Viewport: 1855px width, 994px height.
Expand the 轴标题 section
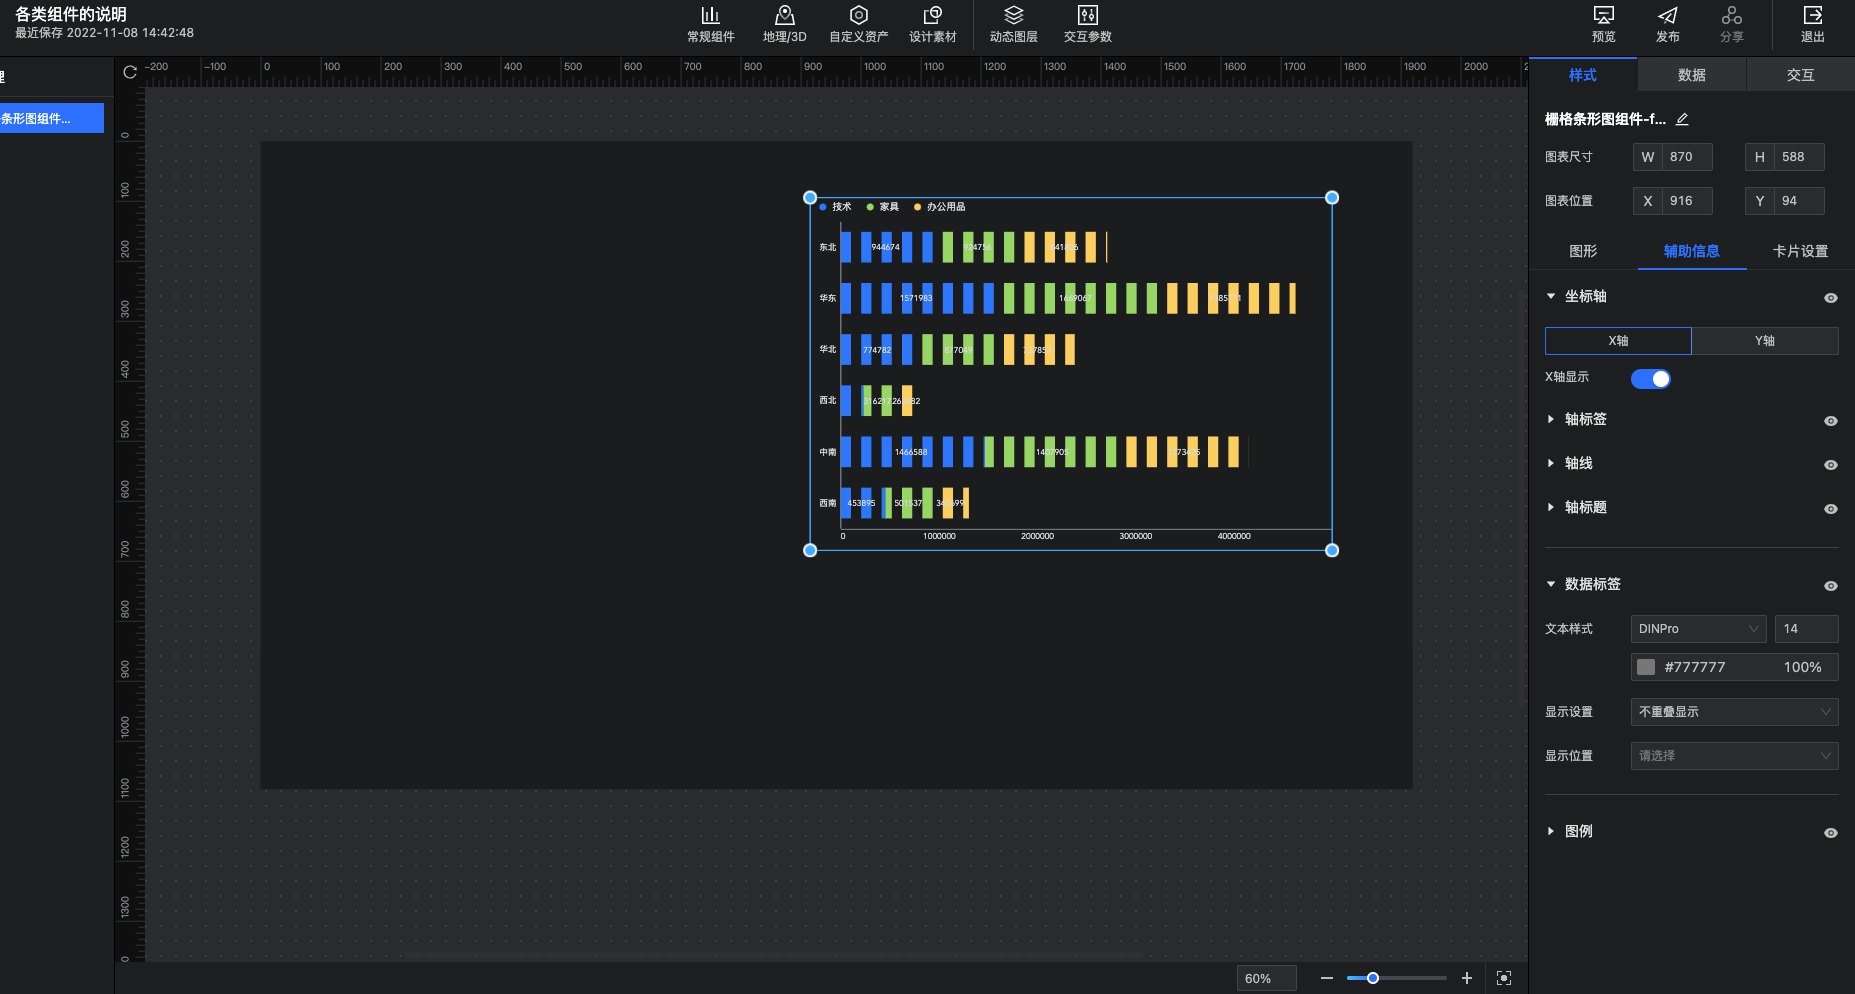click(1551, 507)
